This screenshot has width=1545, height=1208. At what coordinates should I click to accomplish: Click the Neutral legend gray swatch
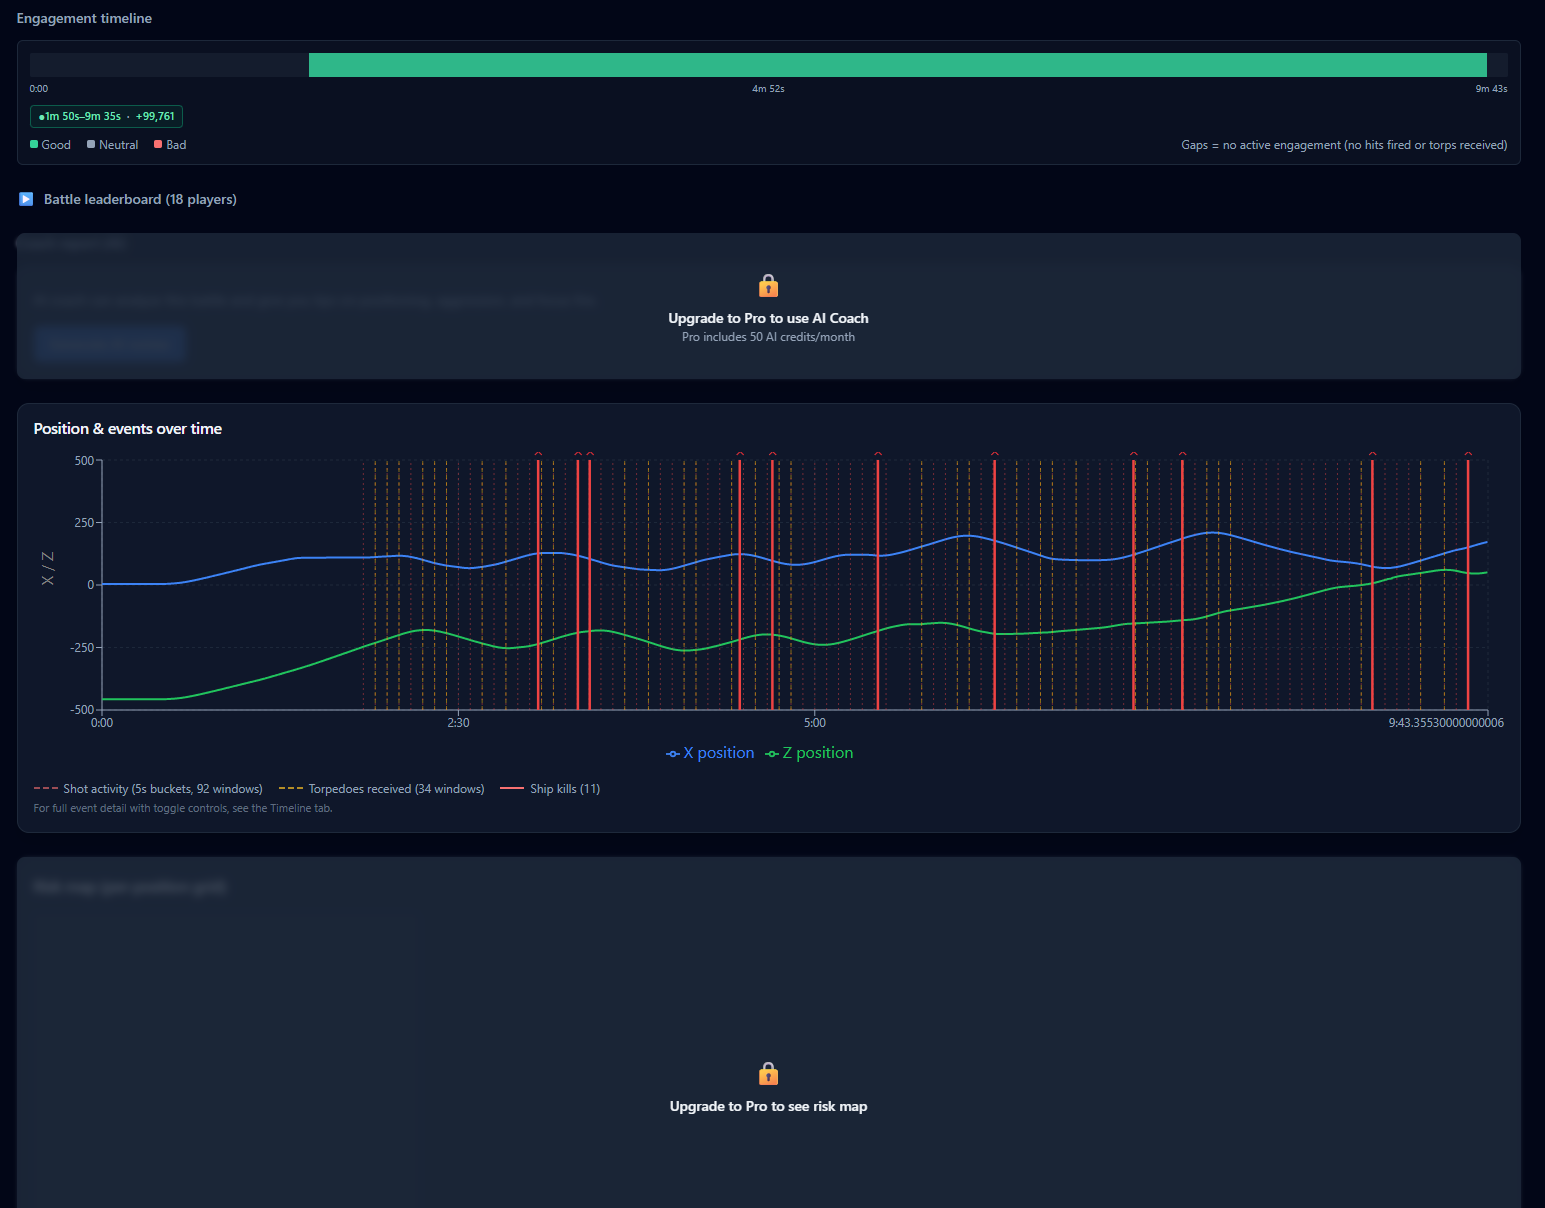[x=92, y=145]
